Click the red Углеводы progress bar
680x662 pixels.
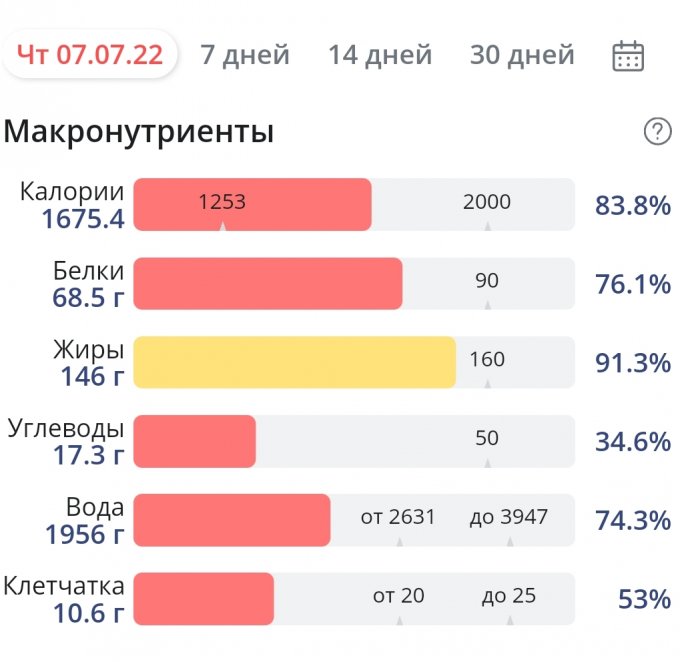(195, 441)
